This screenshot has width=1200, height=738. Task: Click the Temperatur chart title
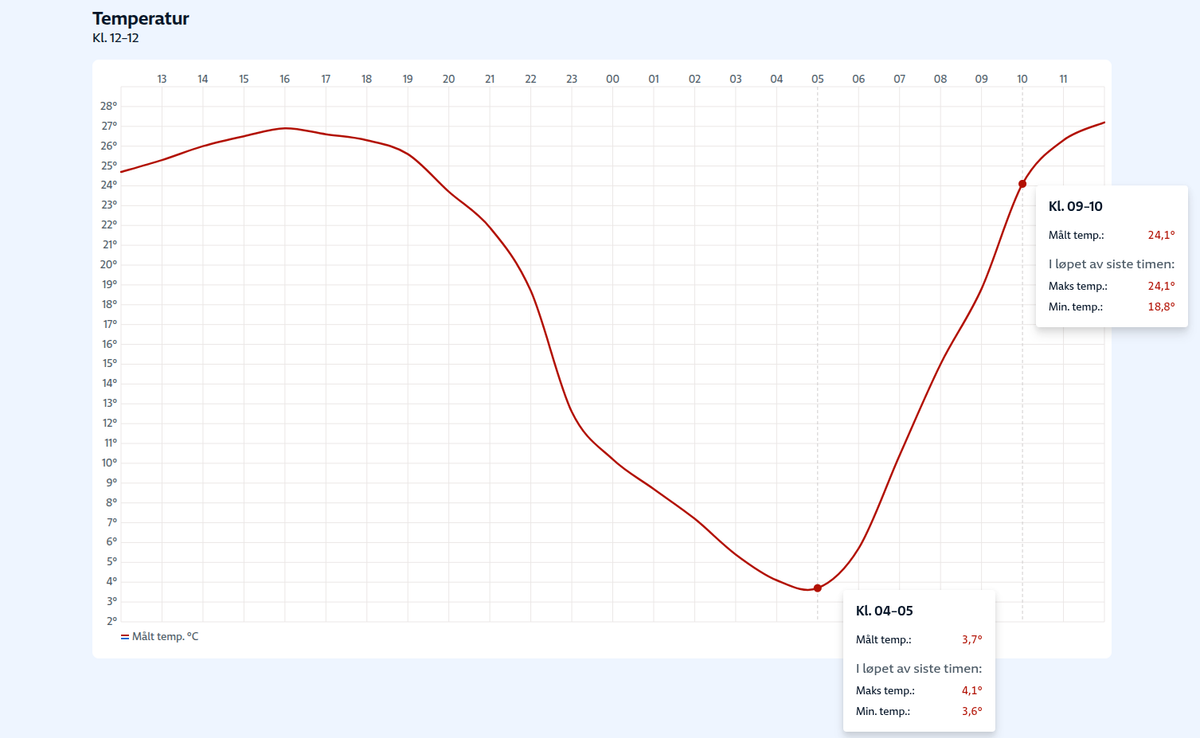tap(141, 19)
